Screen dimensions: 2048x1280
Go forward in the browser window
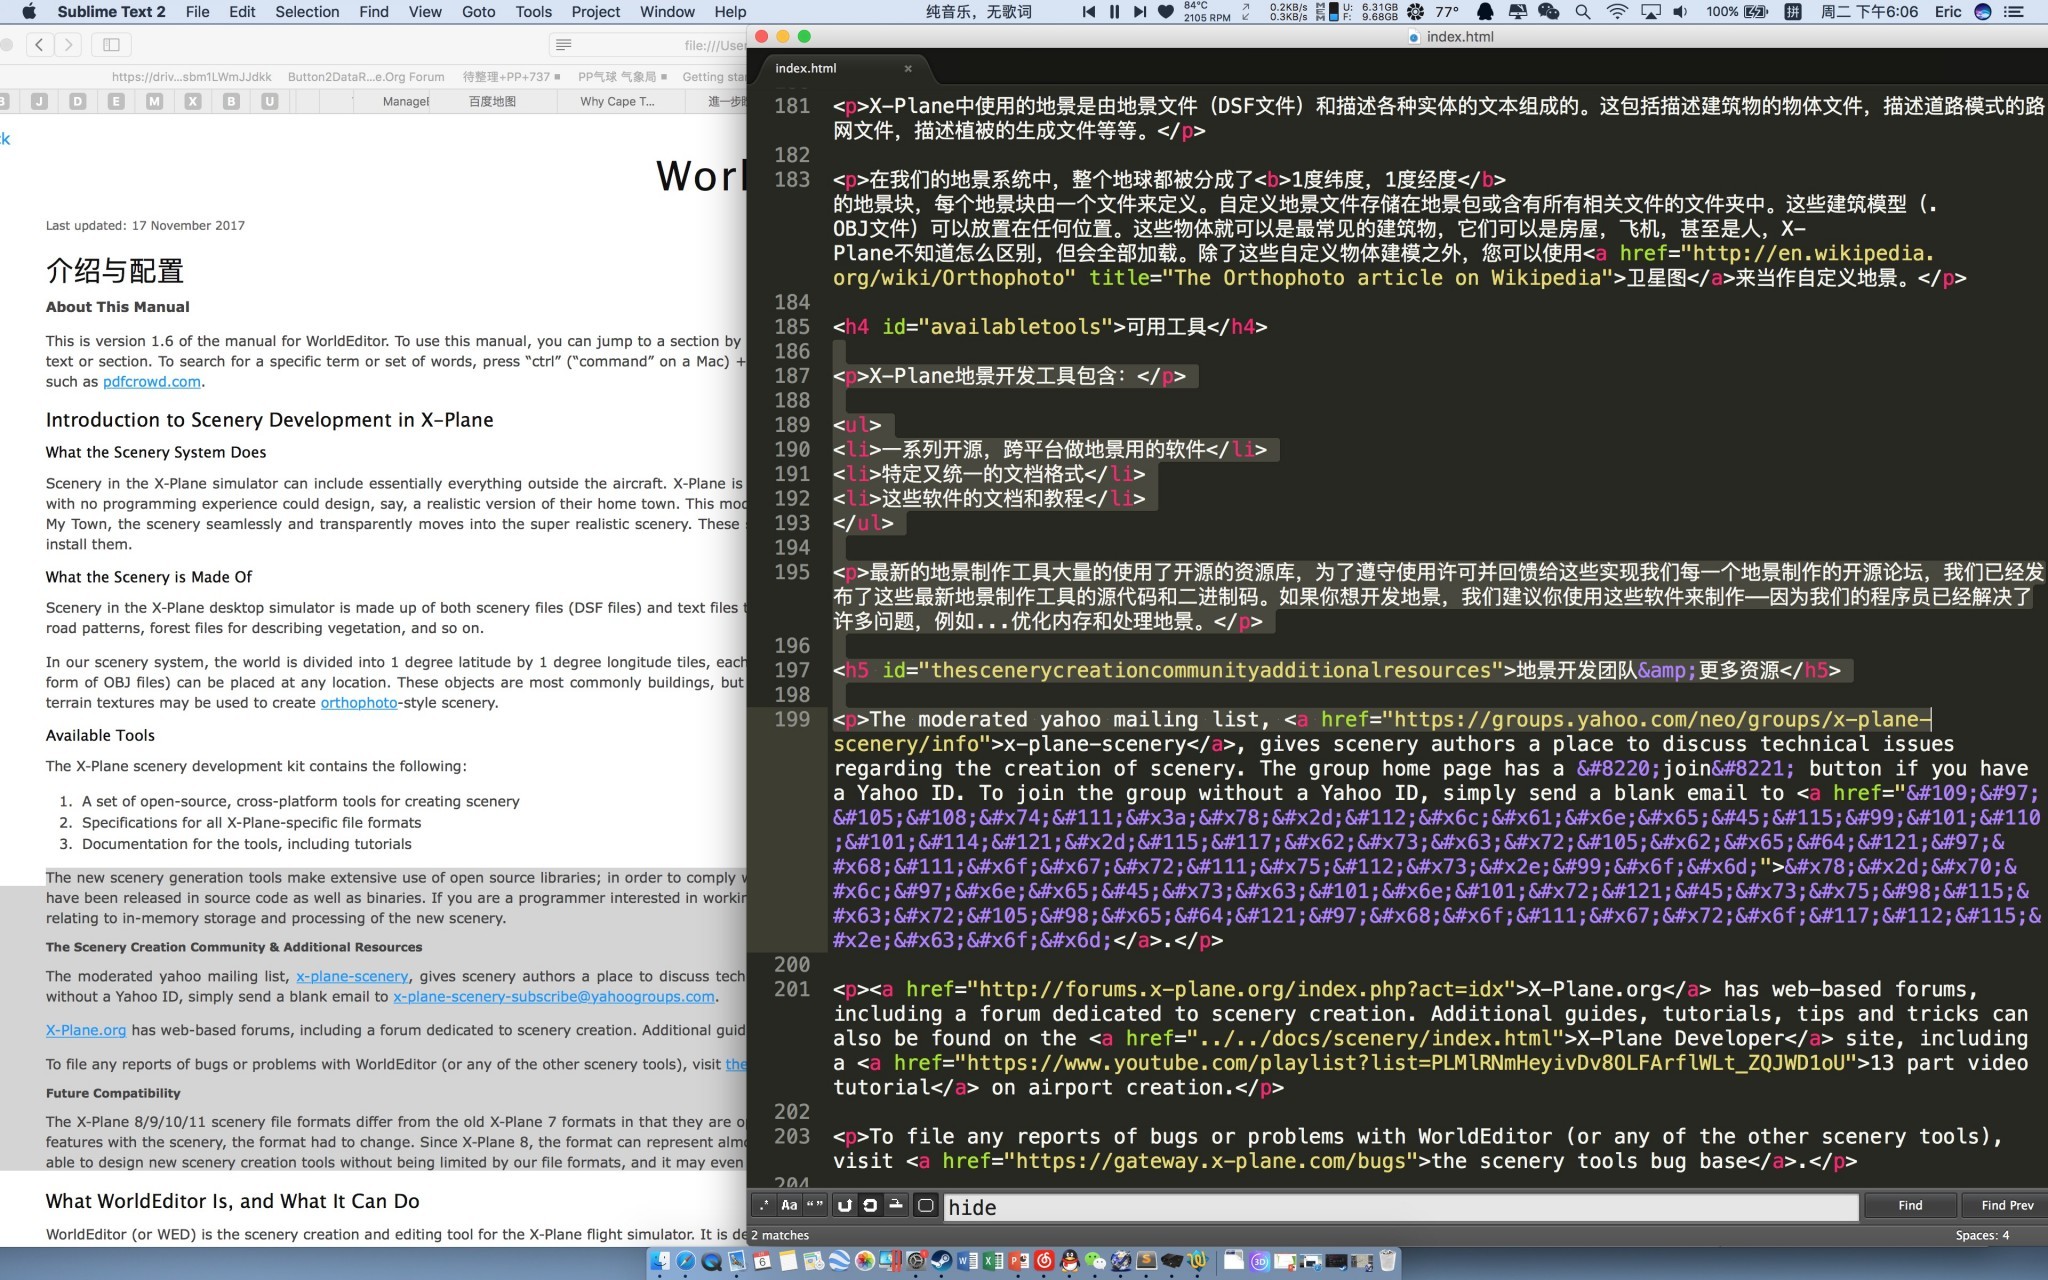68,44
